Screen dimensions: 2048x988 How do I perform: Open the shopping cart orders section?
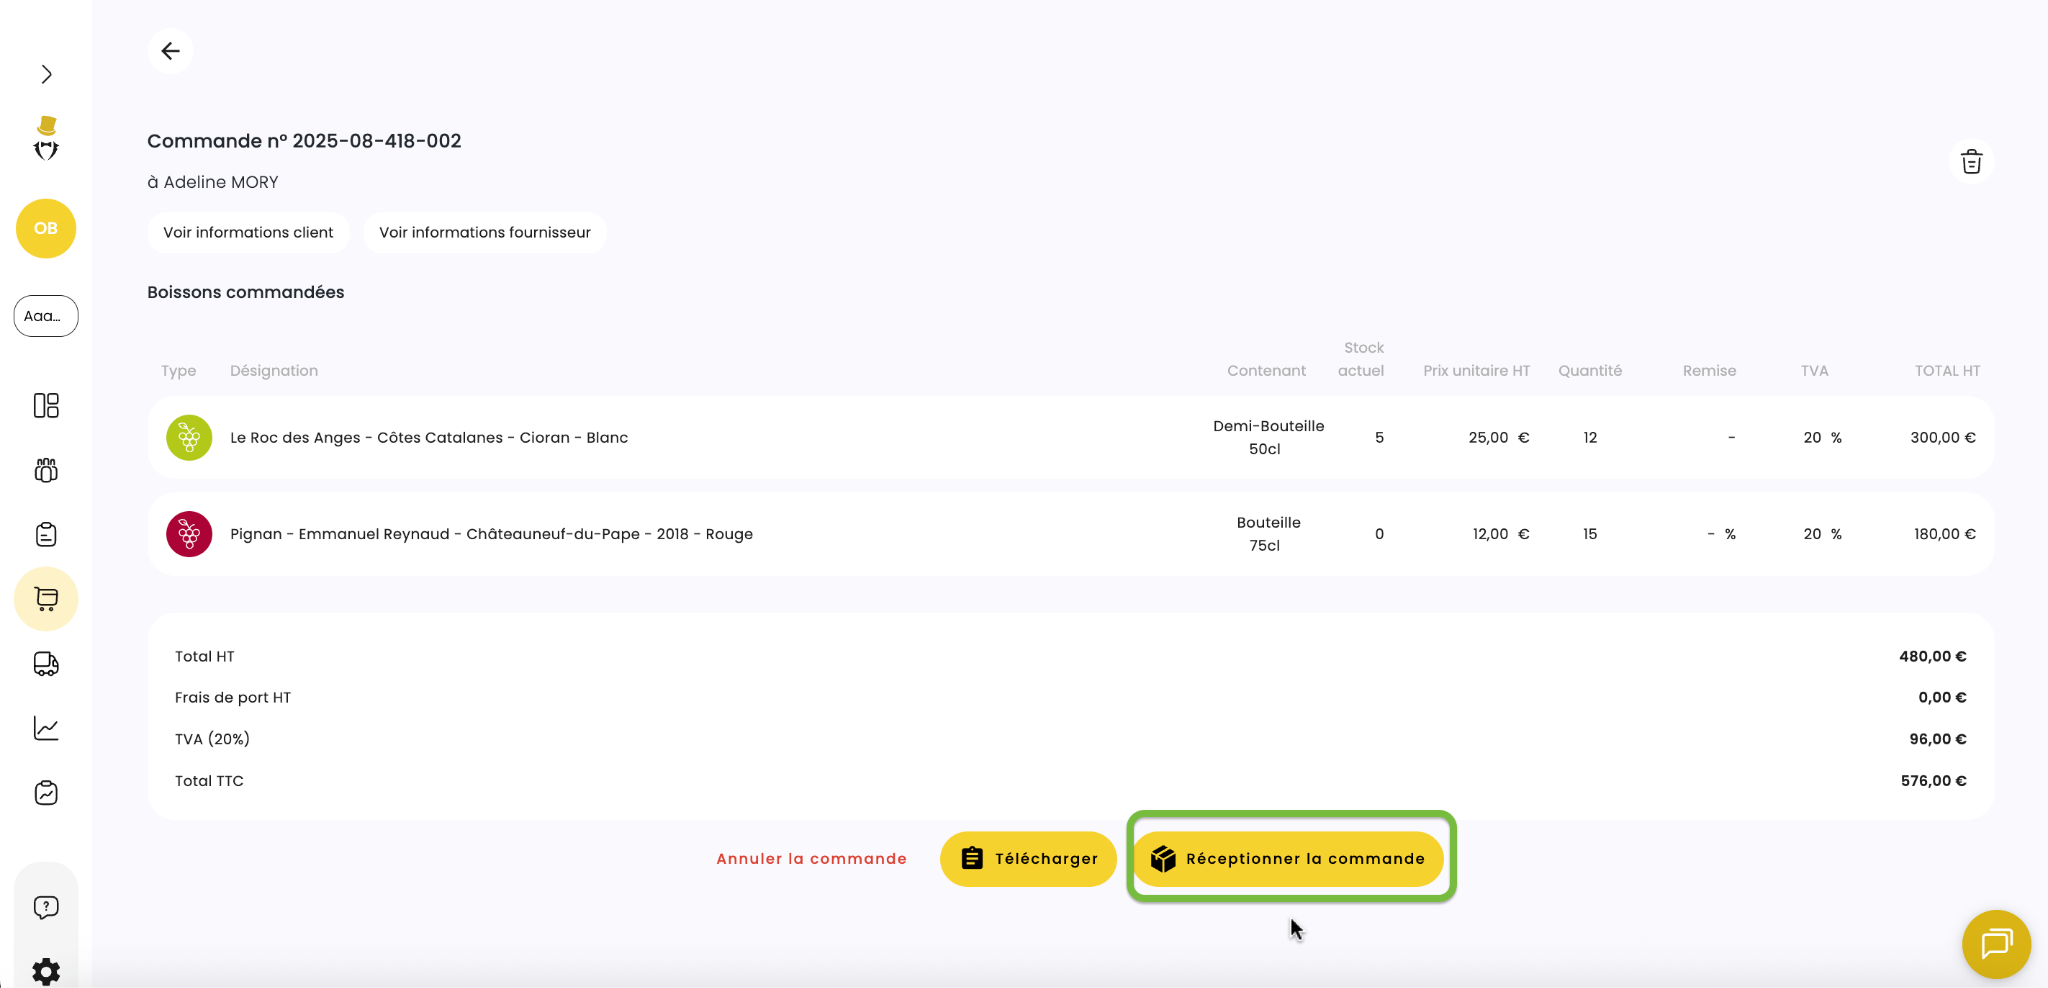point(46,599)
